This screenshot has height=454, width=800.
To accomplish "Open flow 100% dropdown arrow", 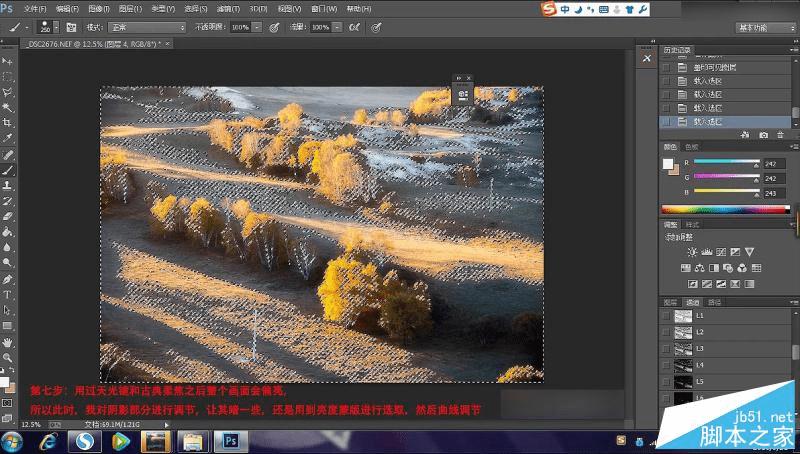I will tap(337, 28).
